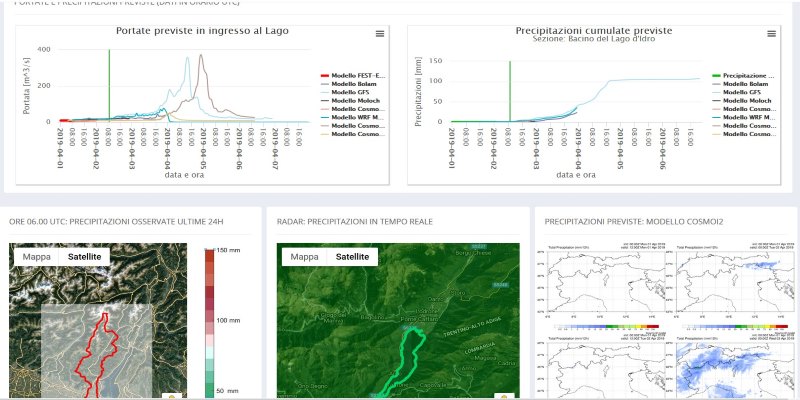Toggle Modello WRF M in Portate chart legend

[x=350, y=117]
